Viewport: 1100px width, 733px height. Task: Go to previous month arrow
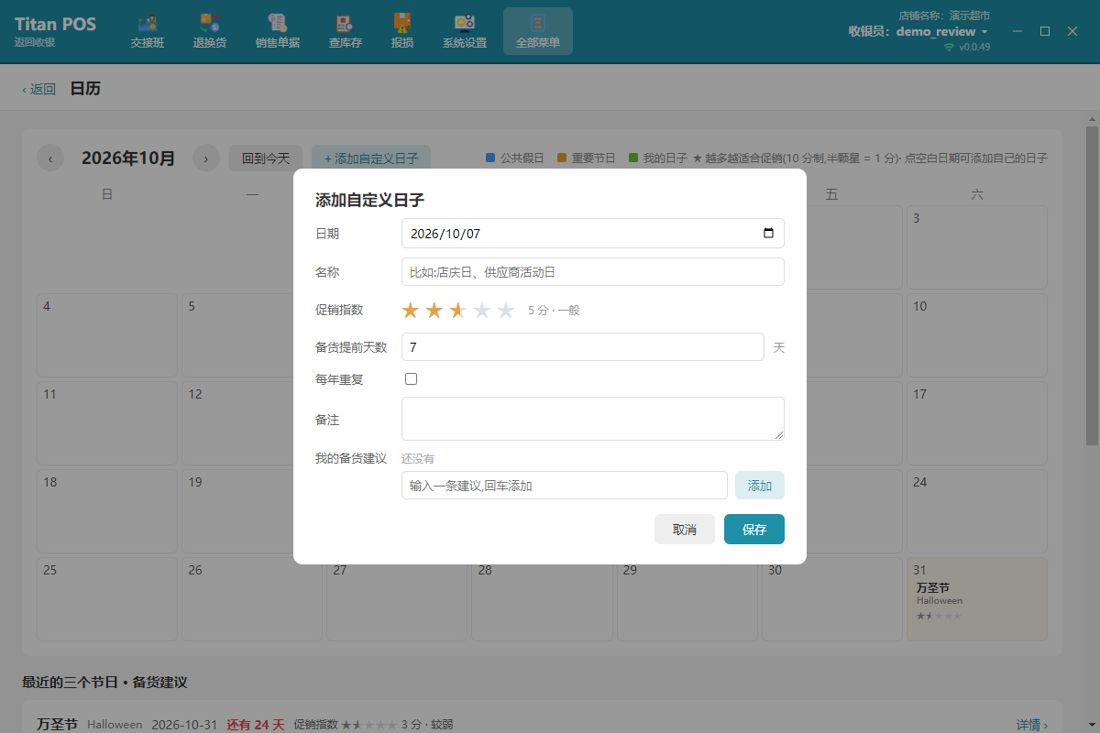coord(51,159)
